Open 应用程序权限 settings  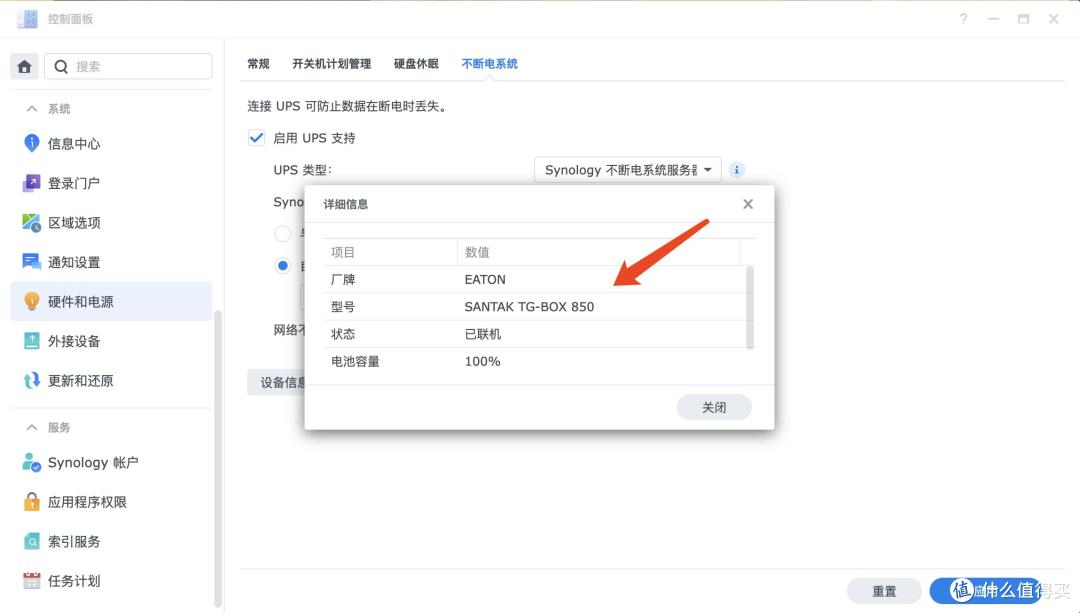(x=112, y=502)
